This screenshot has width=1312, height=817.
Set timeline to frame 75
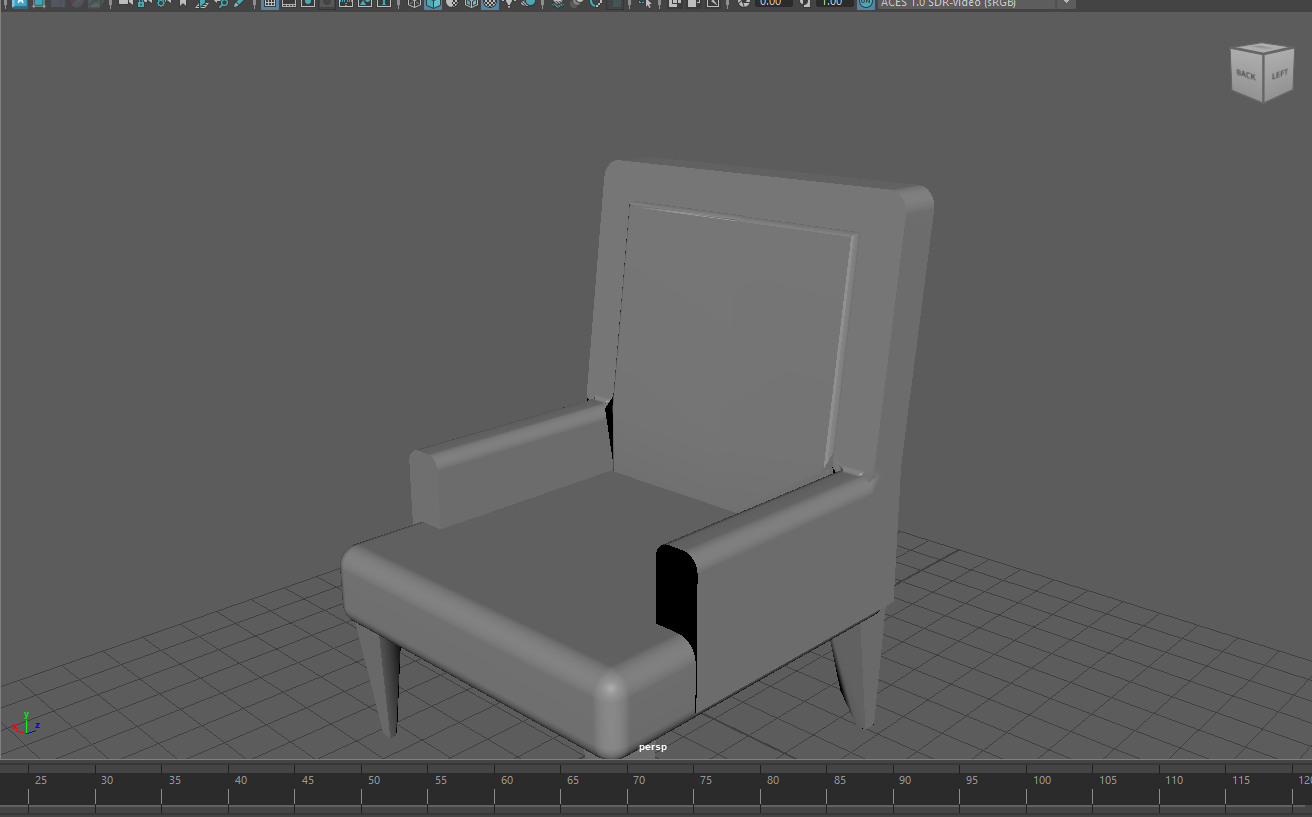click(x=706, y=780)
